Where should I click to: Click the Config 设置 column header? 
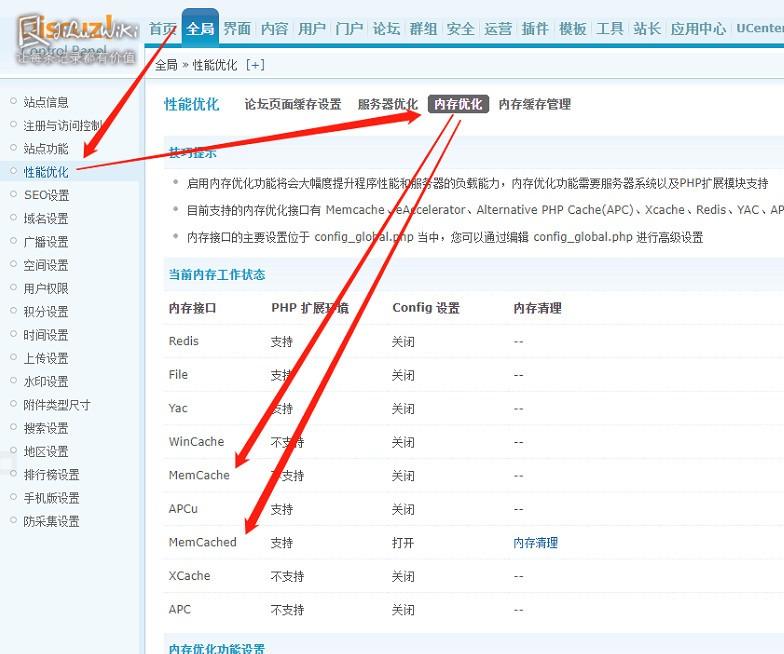point(426,308)
